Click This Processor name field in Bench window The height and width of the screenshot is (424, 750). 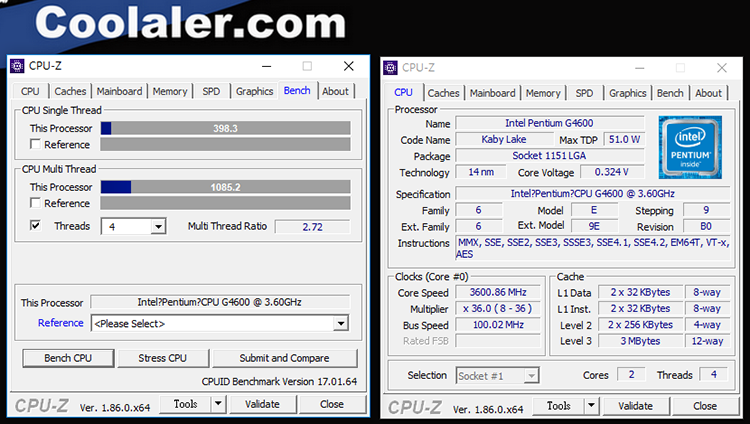(x=220, y=302)
